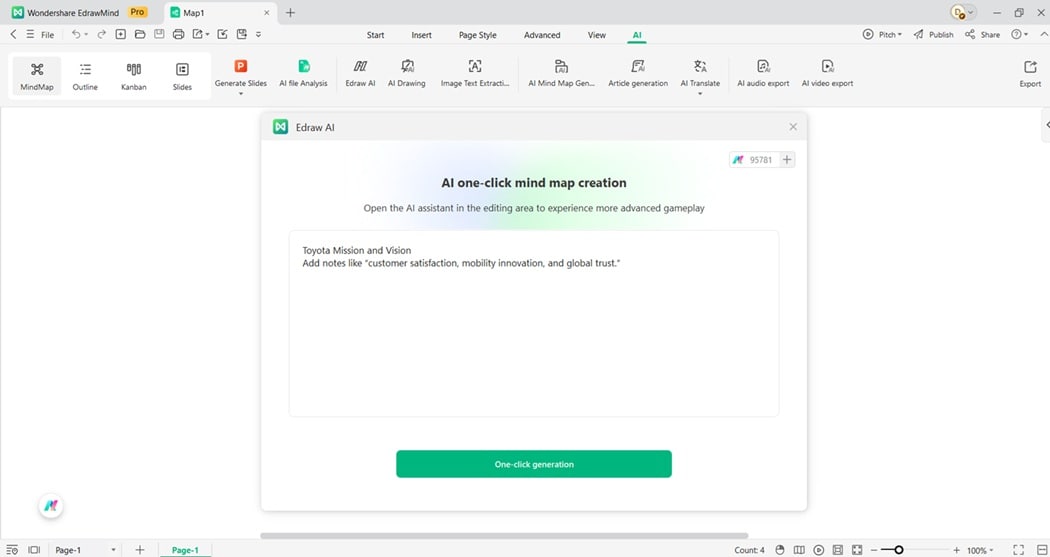The image size is (1050, 557).
Task: Click the horizontal scrollbar at bottom
Action: pyautogui.click(x=504, y=536)
